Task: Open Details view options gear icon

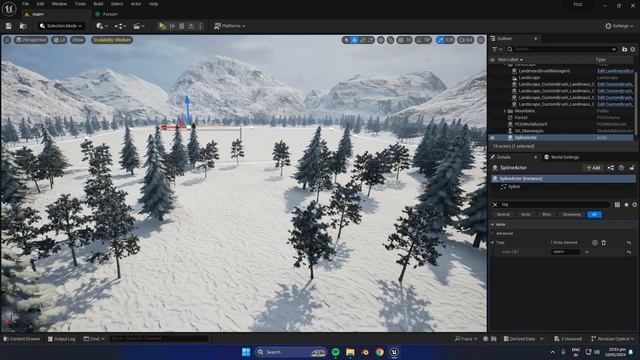Action: (x=634, y=205)
